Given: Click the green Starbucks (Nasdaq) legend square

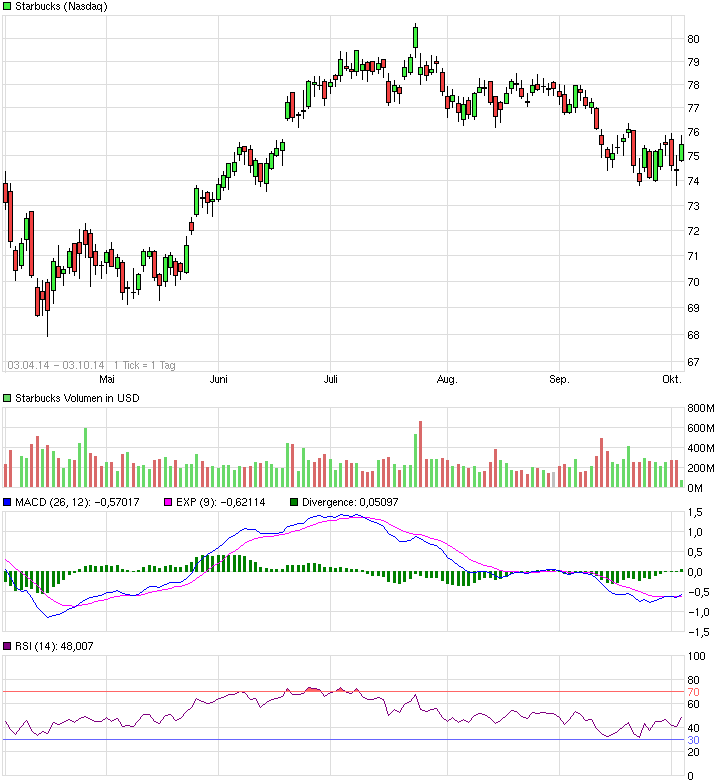Looking at the screenshot, I should click(7, 6).
